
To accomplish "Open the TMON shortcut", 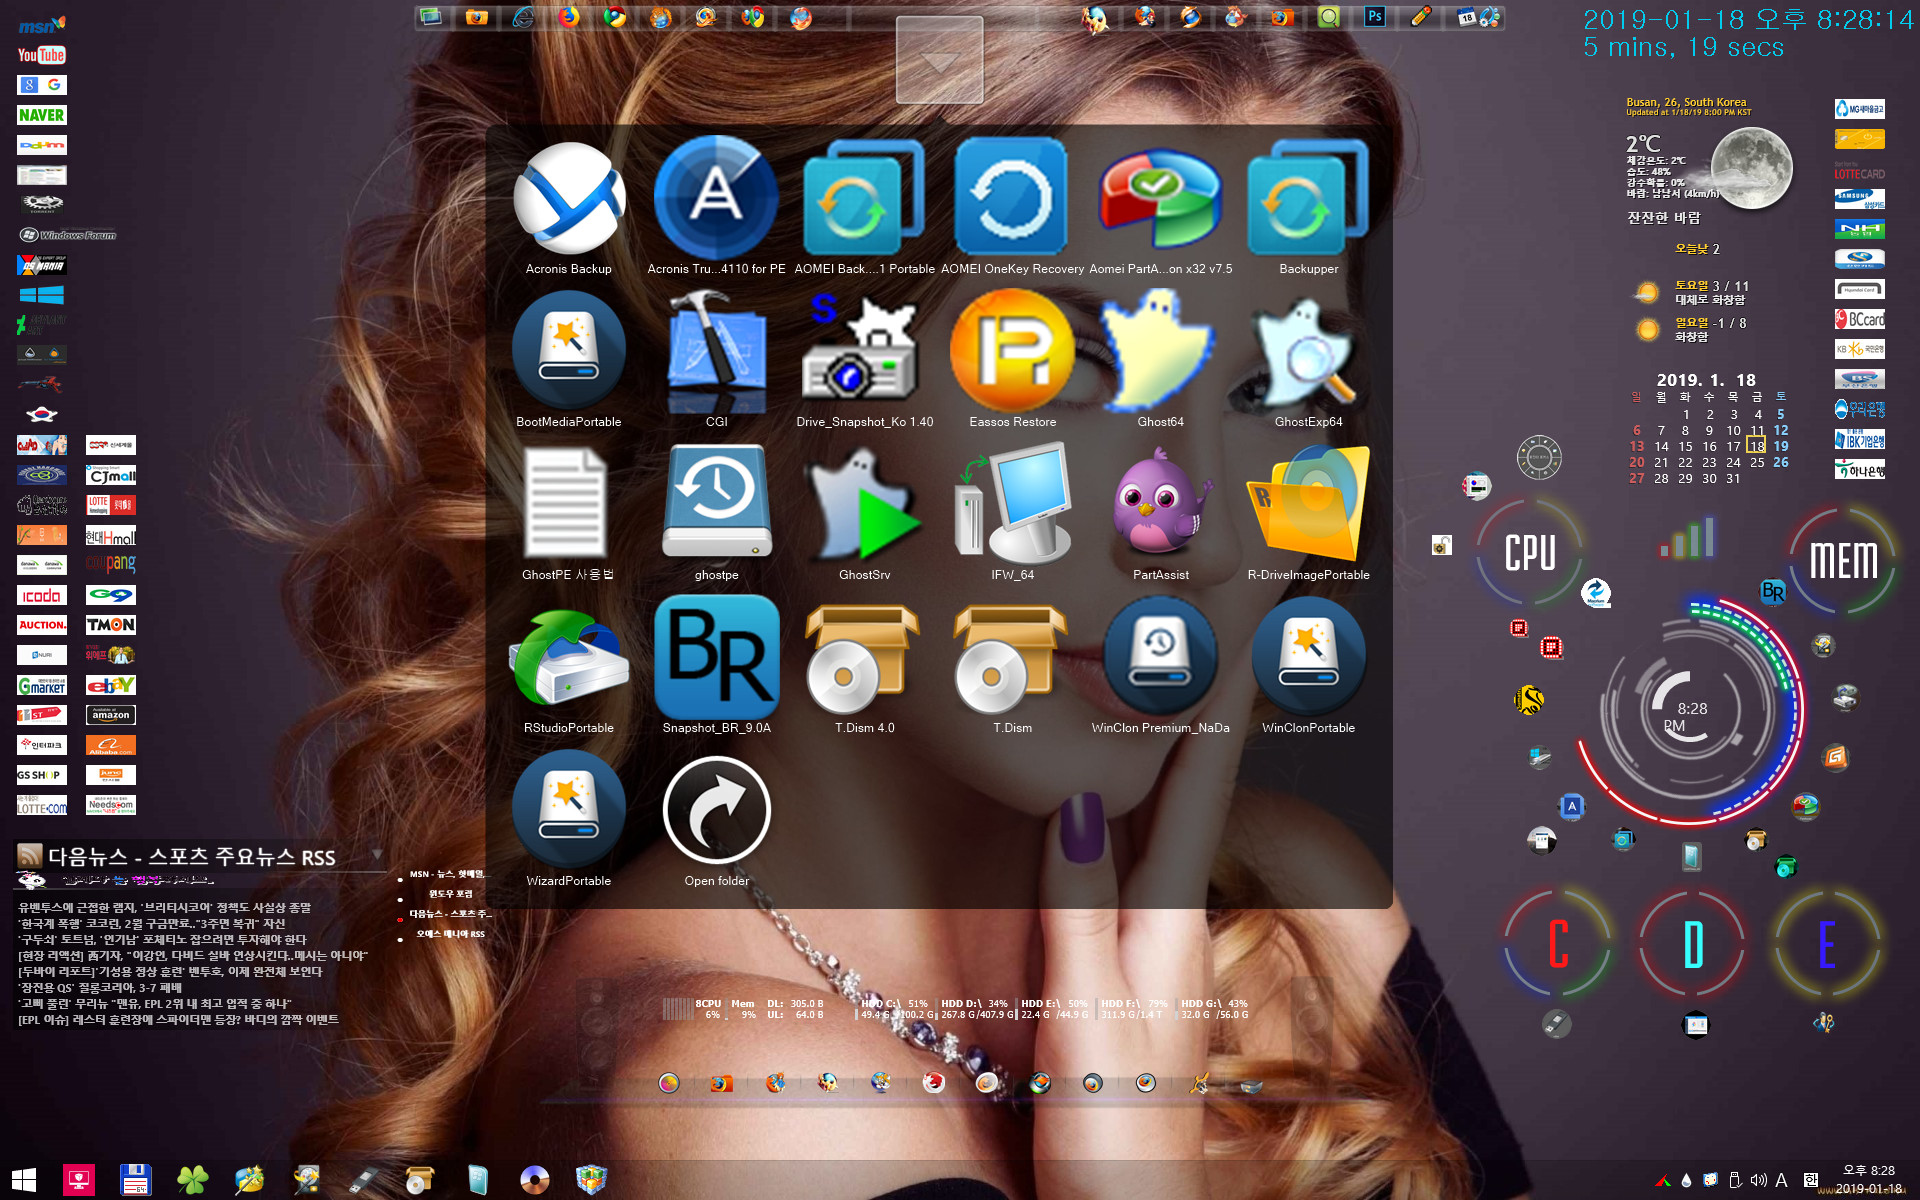I will point(111,625).
